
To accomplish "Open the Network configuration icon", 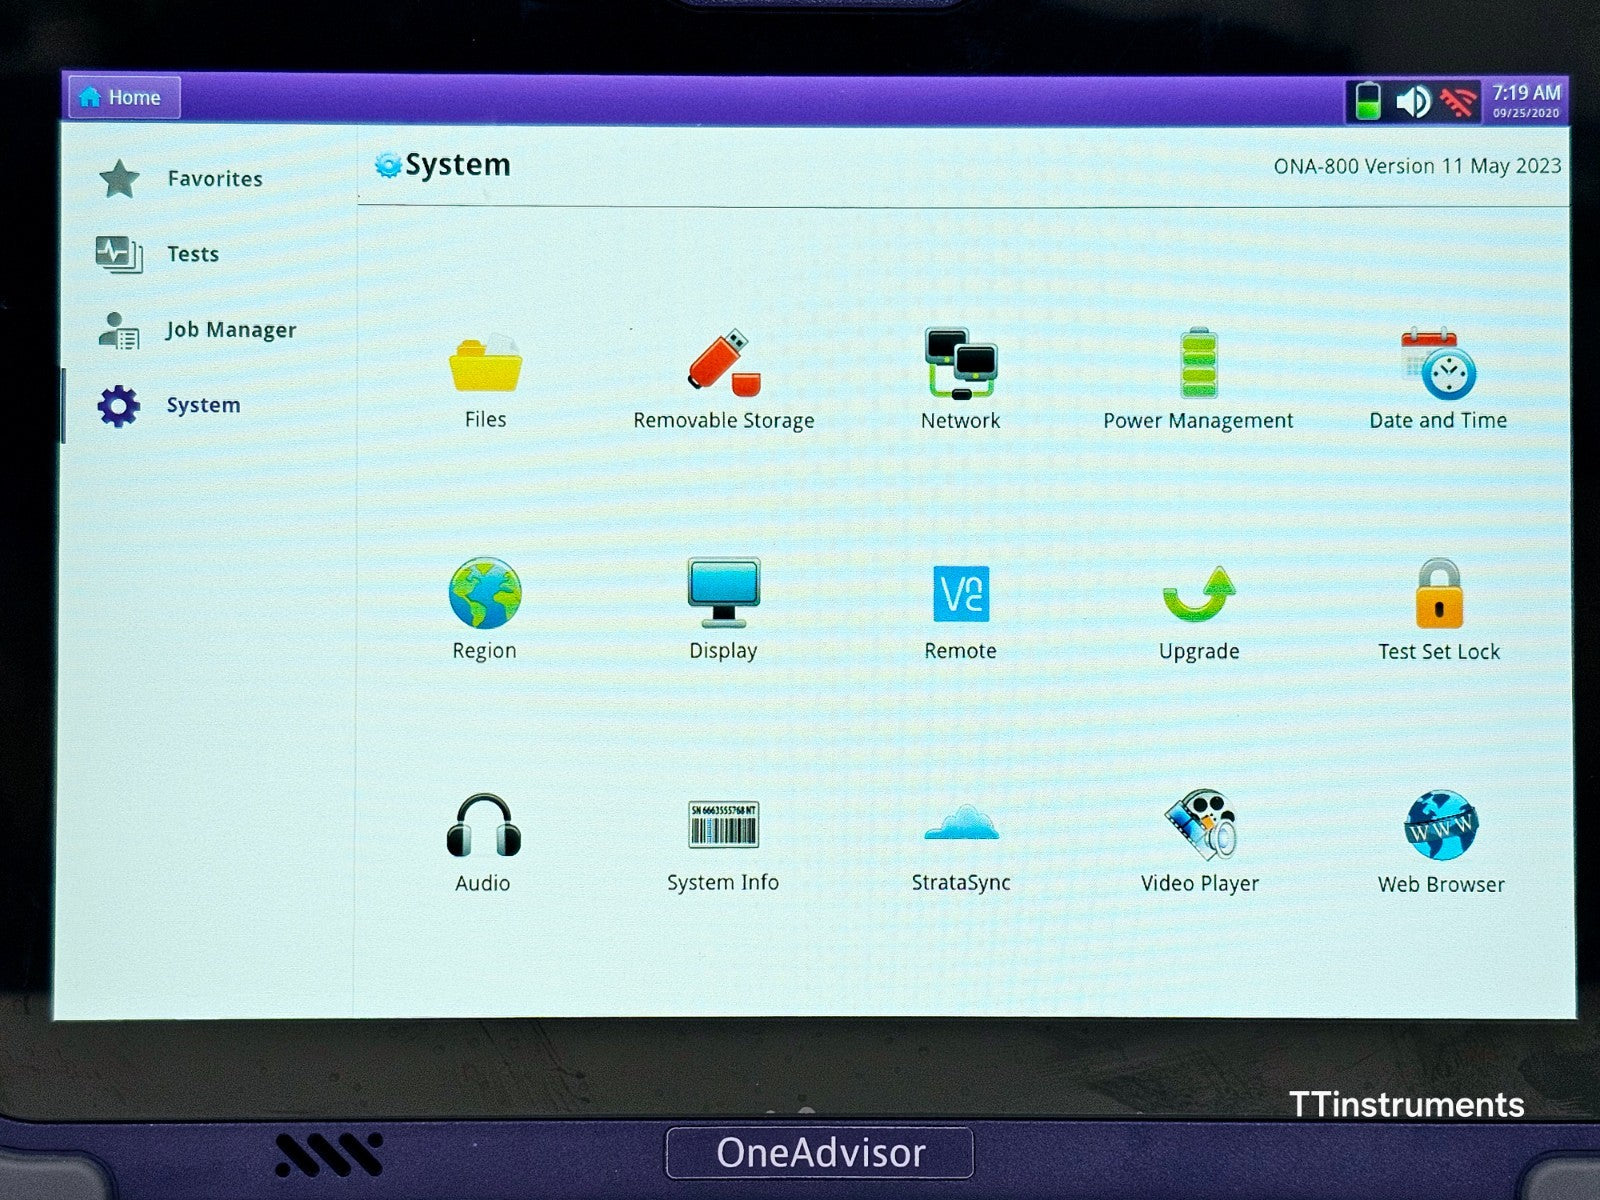I will click(x=960, y=364).
